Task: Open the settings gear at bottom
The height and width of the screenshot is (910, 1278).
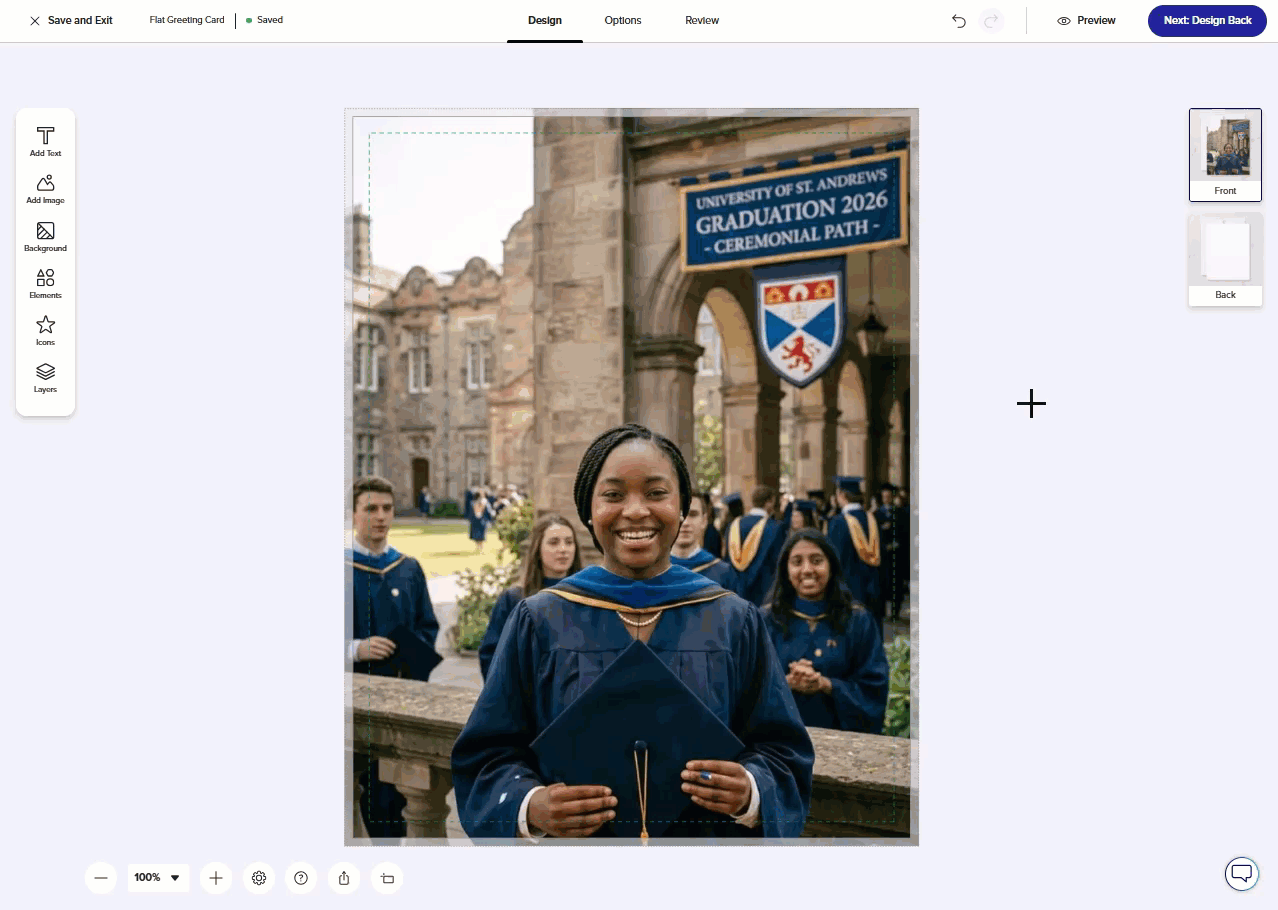Action: tap(259, 878)
